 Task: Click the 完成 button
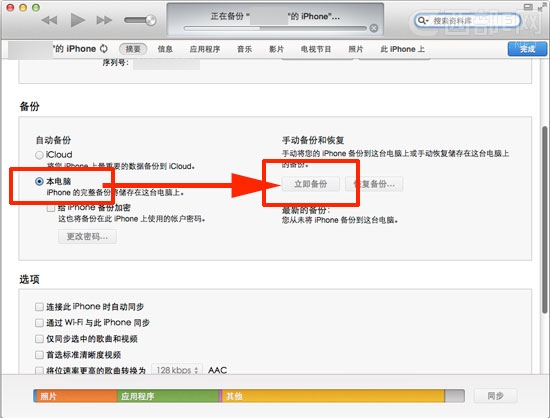coord(527,49)
